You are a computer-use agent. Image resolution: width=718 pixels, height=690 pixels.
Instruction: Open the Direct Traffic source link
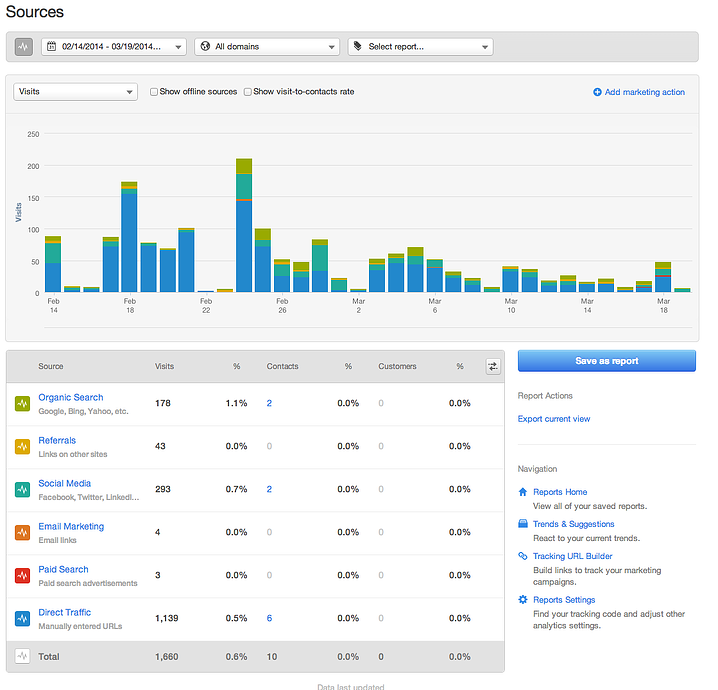(65, 613)
